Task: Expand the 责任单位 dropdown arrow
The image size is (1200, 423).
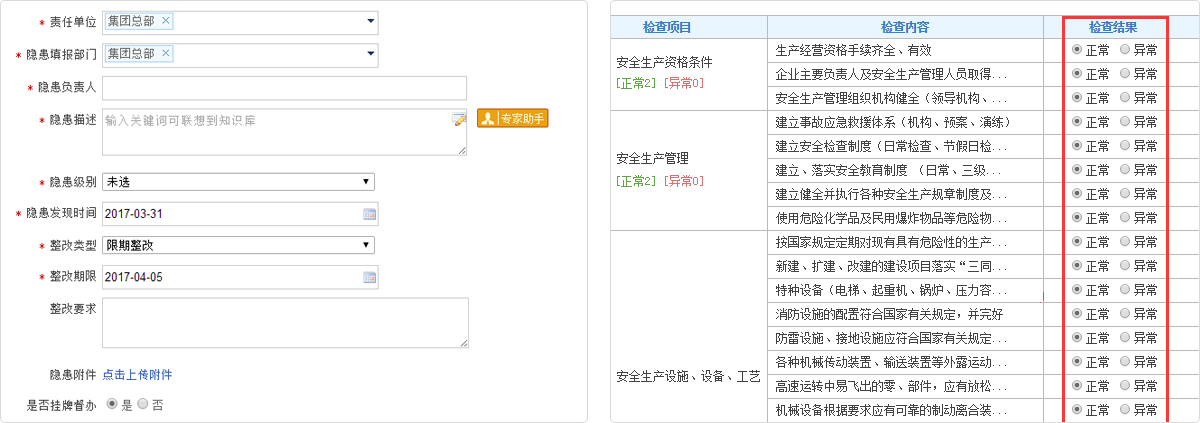Action: (371, 21)
